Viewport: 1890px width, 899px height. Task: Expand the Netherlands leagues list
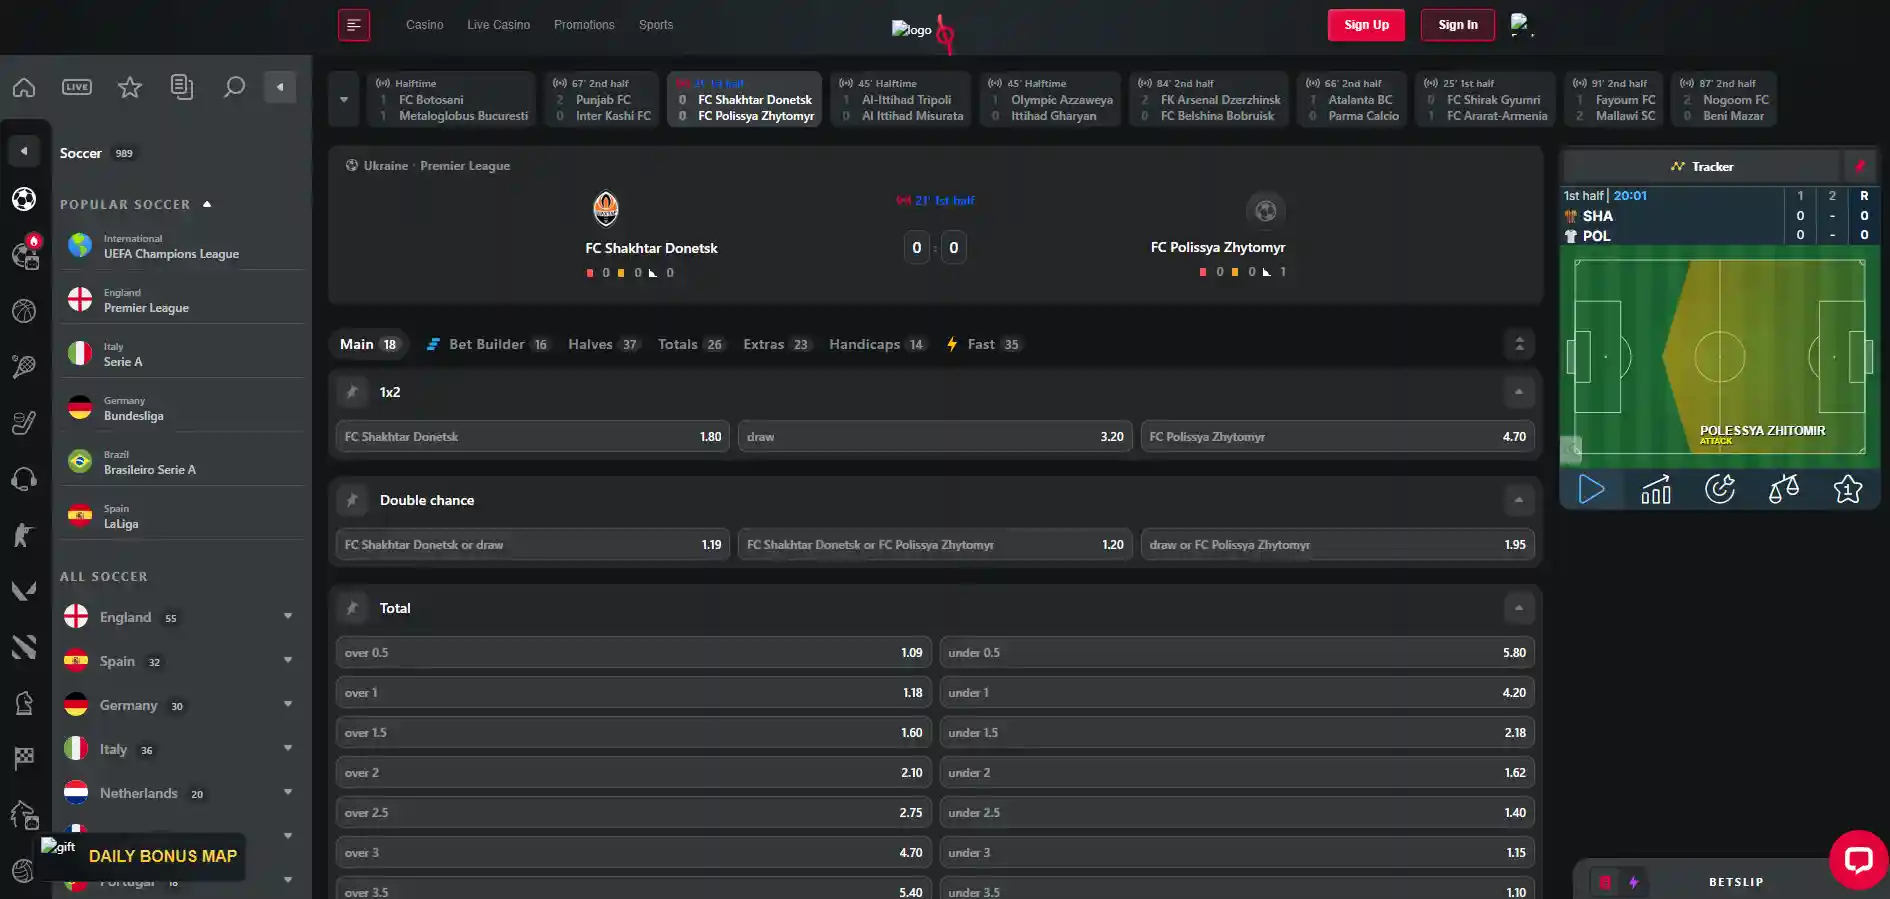pyautogui.click(x=288, y=793)
